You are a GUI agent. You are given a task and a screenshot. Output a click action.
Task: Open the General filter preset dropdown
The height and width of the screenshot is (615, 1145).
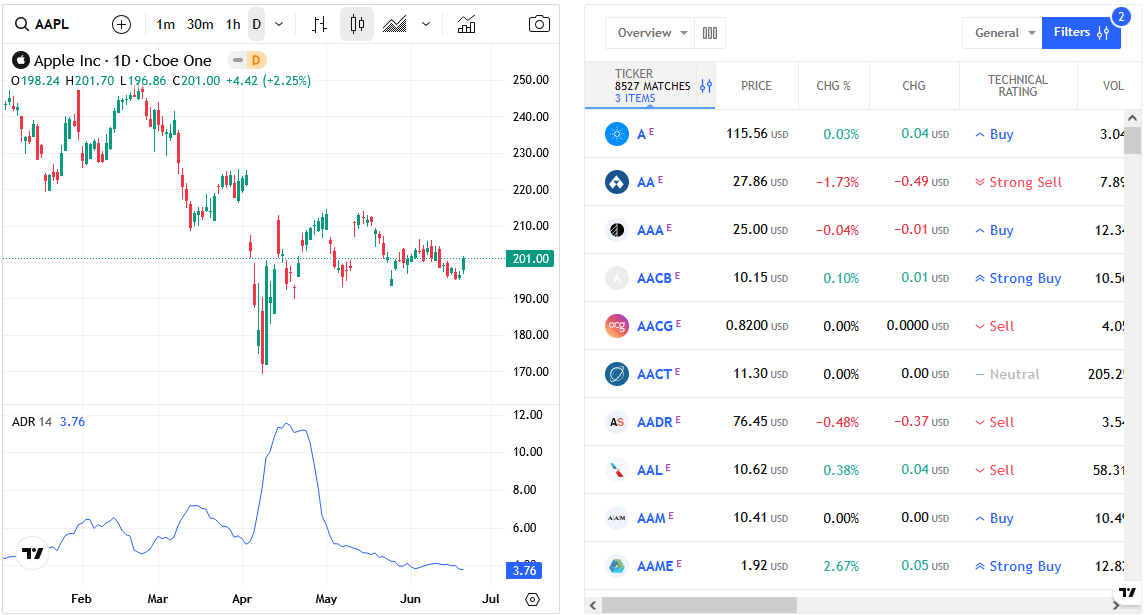1005,33
